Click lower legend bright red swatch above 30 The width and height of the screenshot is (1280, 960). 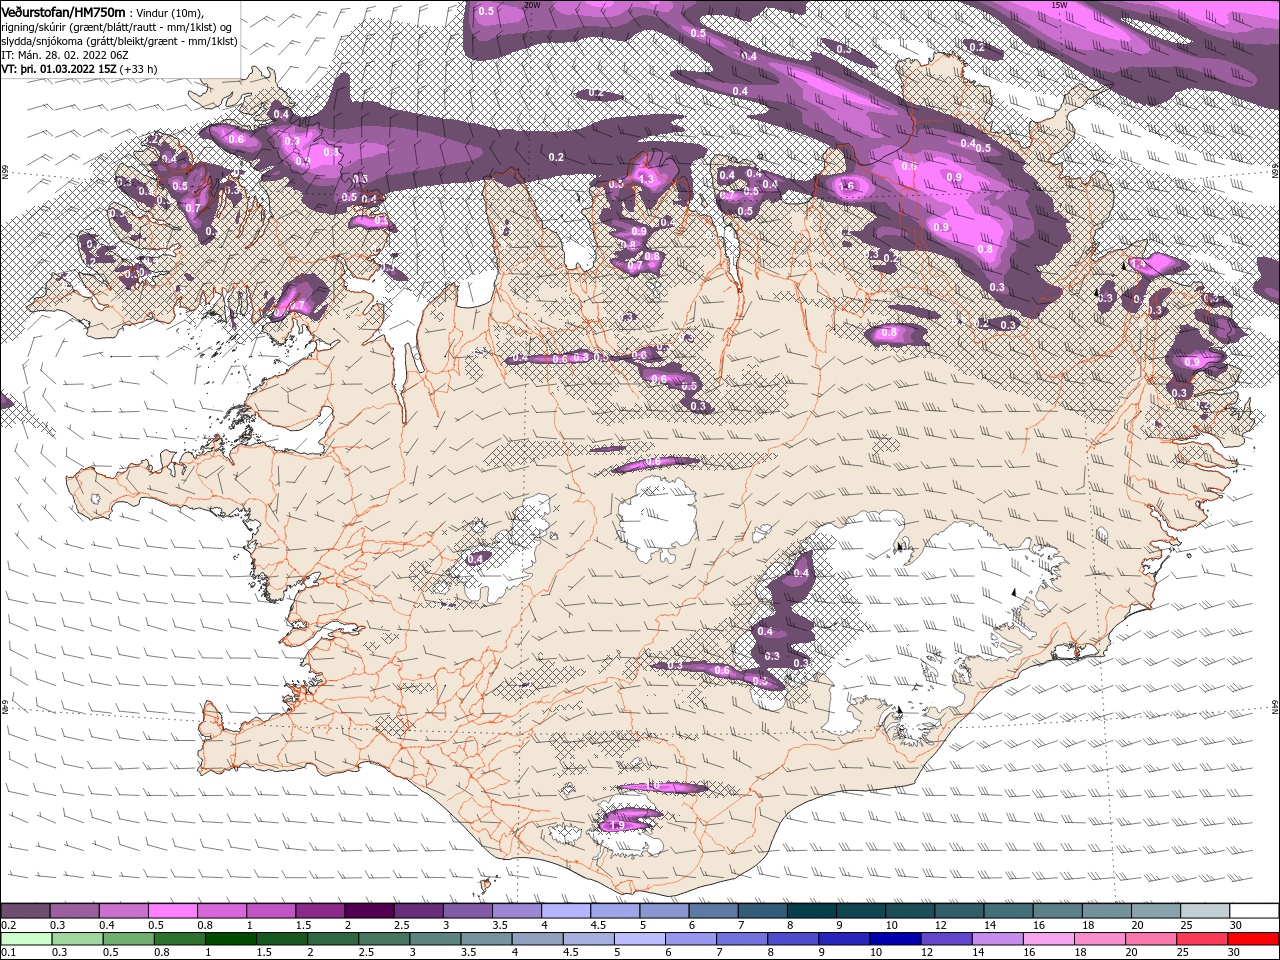pyautogui.click(x=1254, y=938)
